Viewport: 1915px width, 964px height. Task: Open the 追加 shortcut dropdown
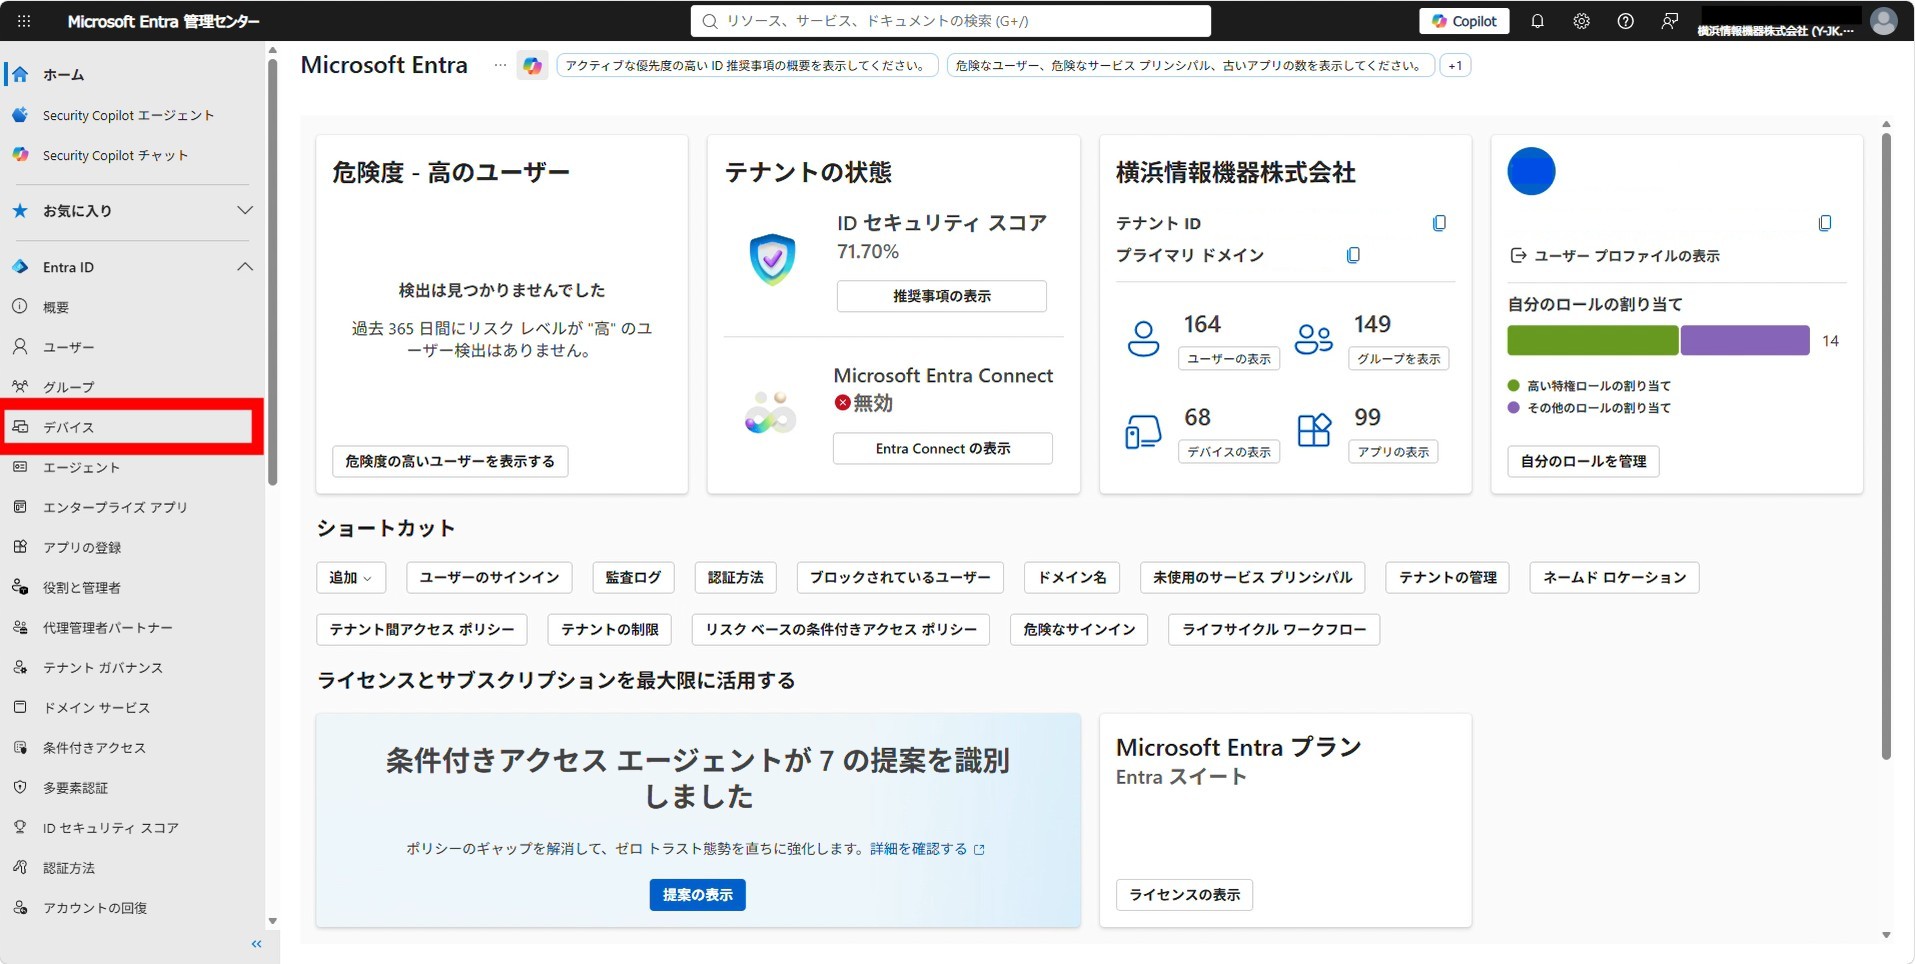click(351, 577)
